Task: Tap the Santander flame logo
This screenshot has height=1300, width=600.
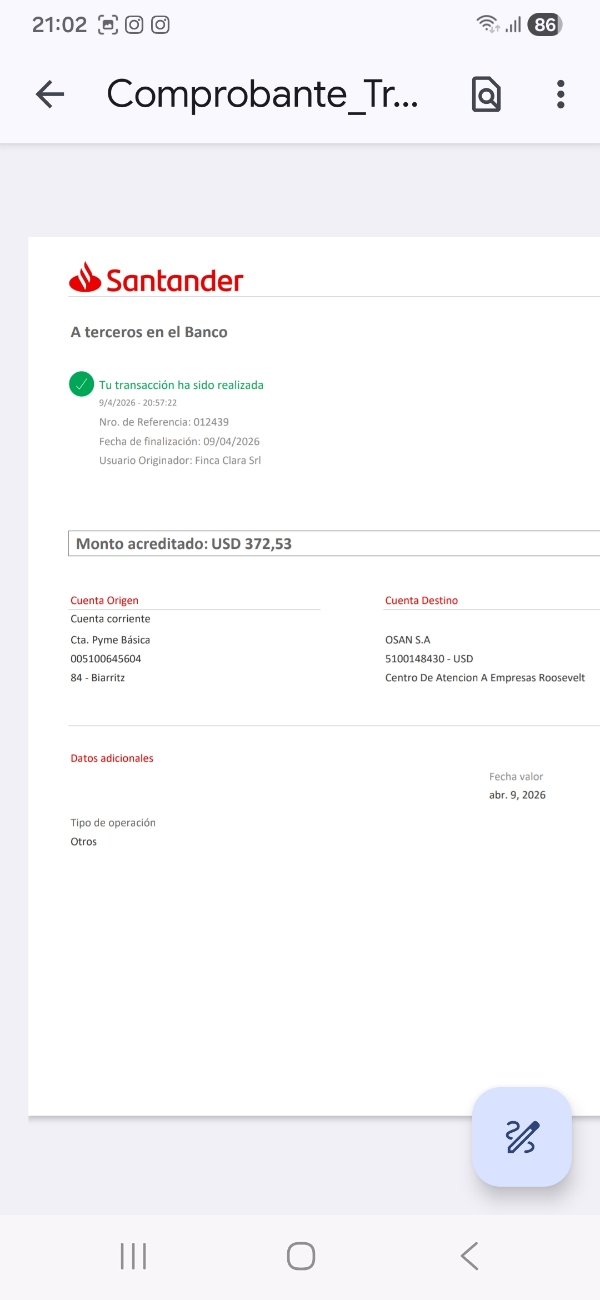Action: coord(85,277)
